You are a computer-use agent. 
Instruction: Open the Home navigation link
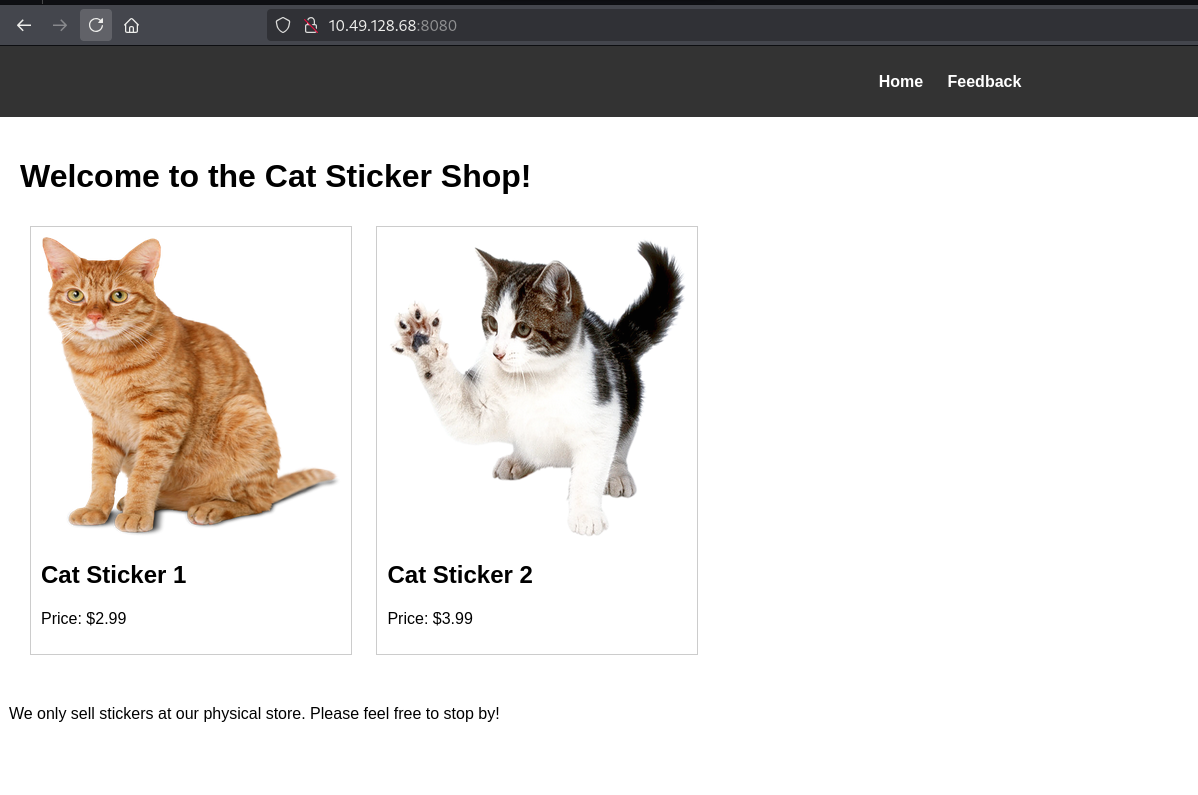click(x=900, y=81)
